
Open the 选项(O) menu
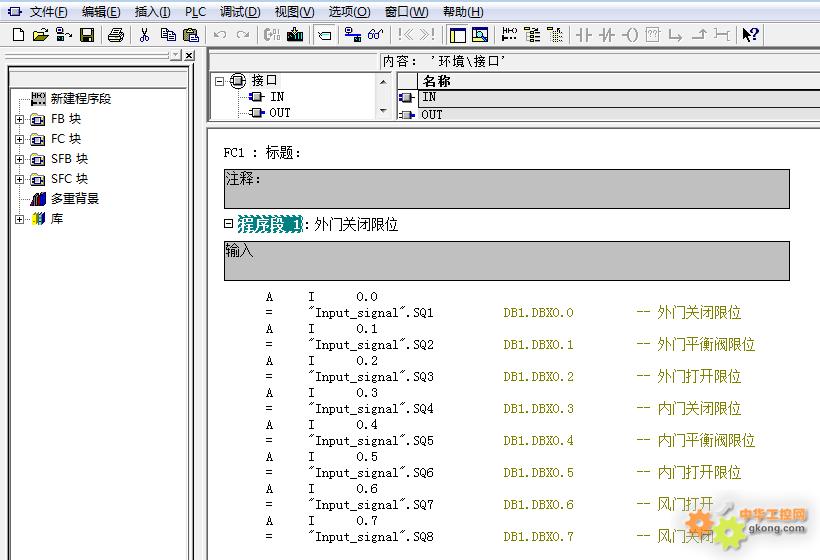[349, 12]
